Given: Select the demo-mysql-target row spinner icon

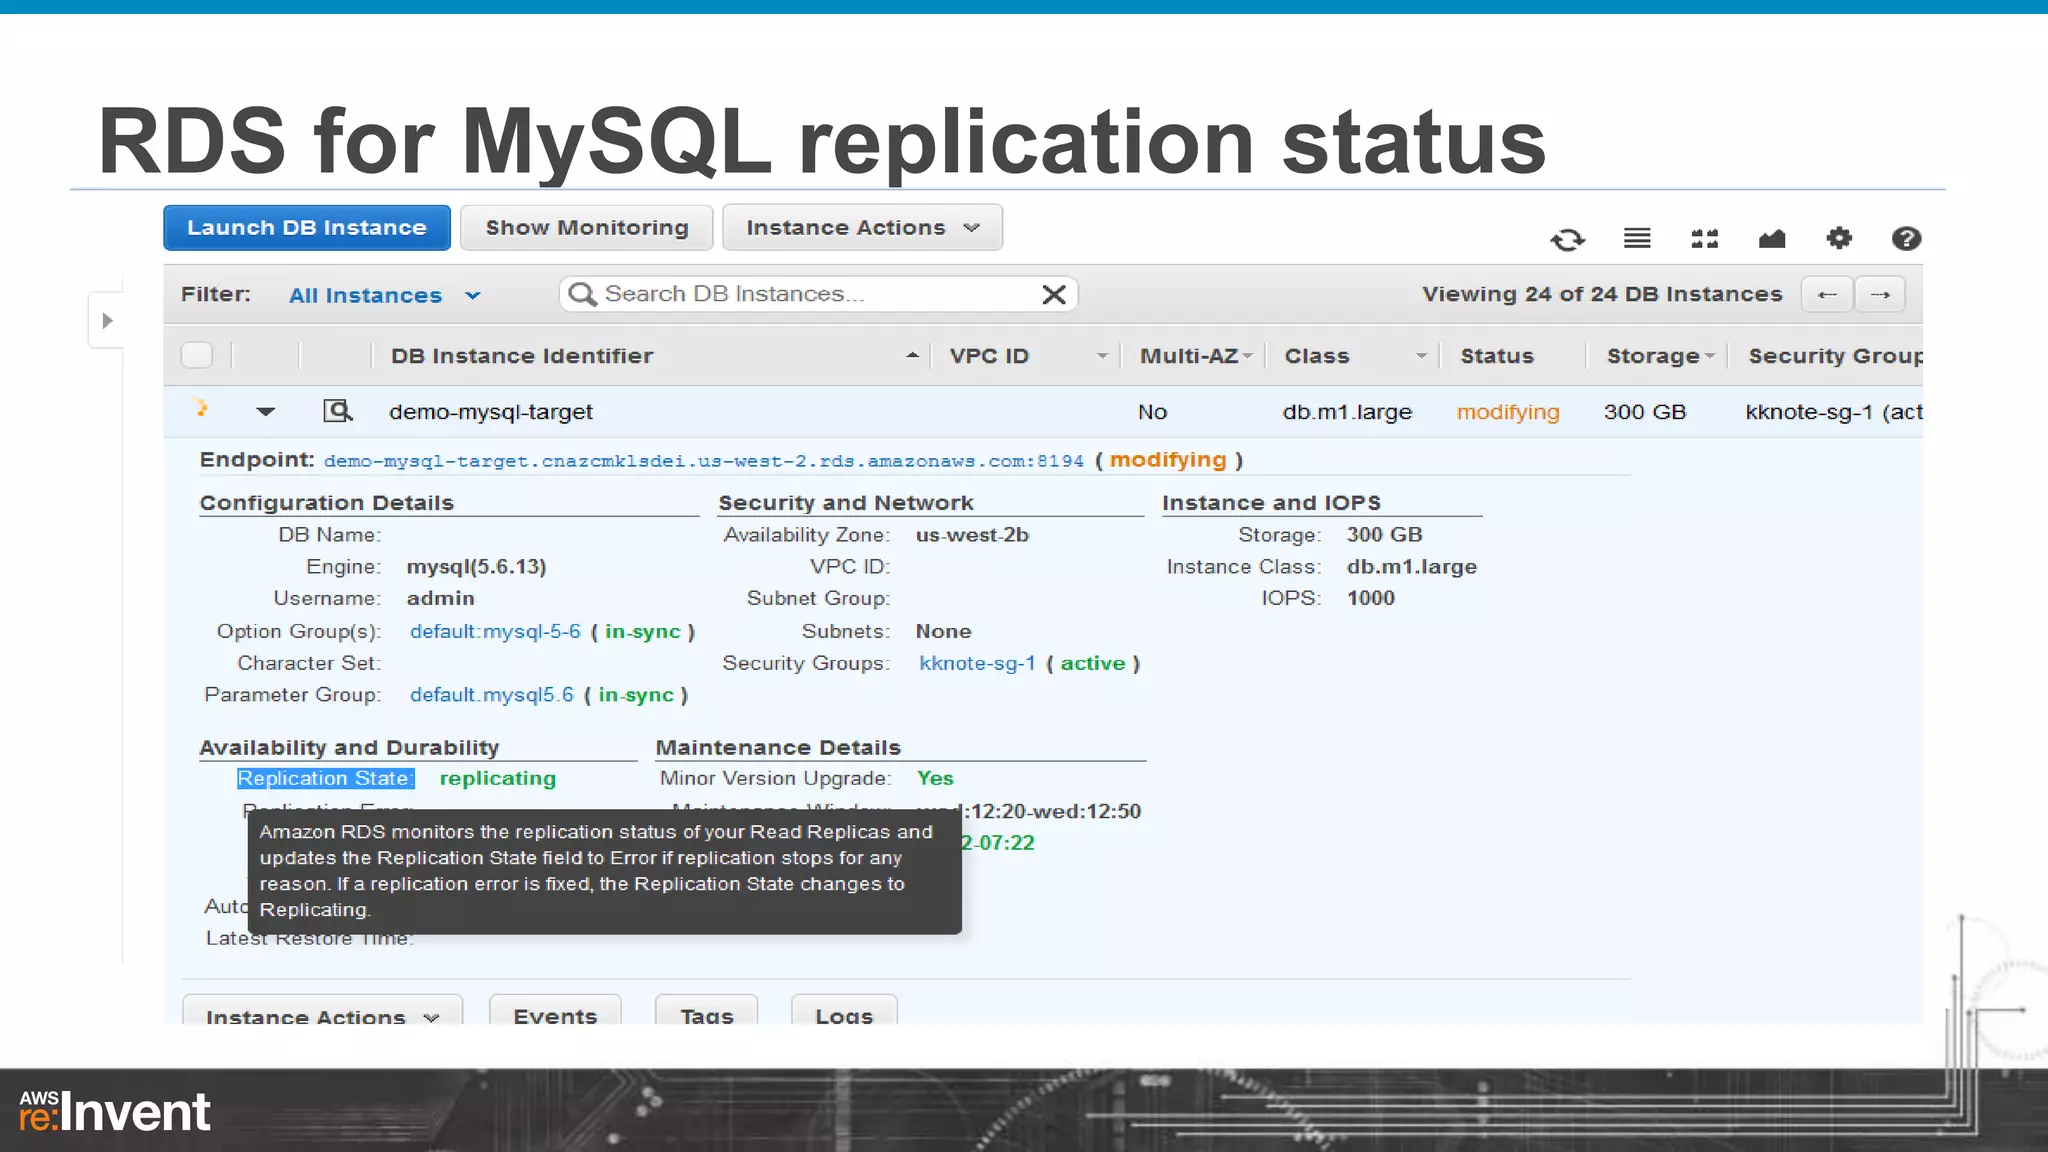Looking at the screenshot, I should click(201, 408).
